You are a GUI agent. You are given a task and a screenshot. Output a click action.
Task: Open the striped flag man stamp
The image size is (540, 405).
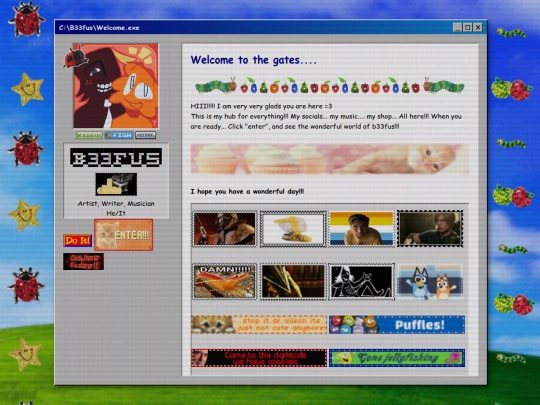click(x=361, y=229)
